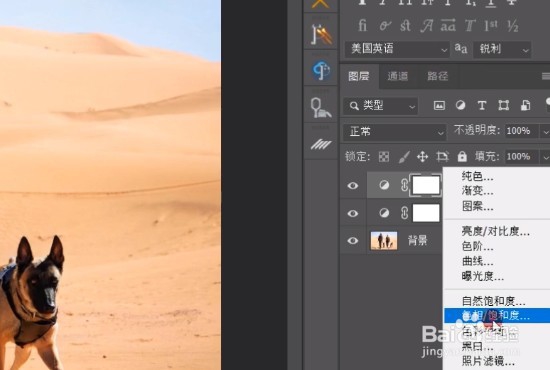Viewport: 550px width, 370px height.
Task: Expand the opacity slider arrow
Action: [x=545, y=132]
